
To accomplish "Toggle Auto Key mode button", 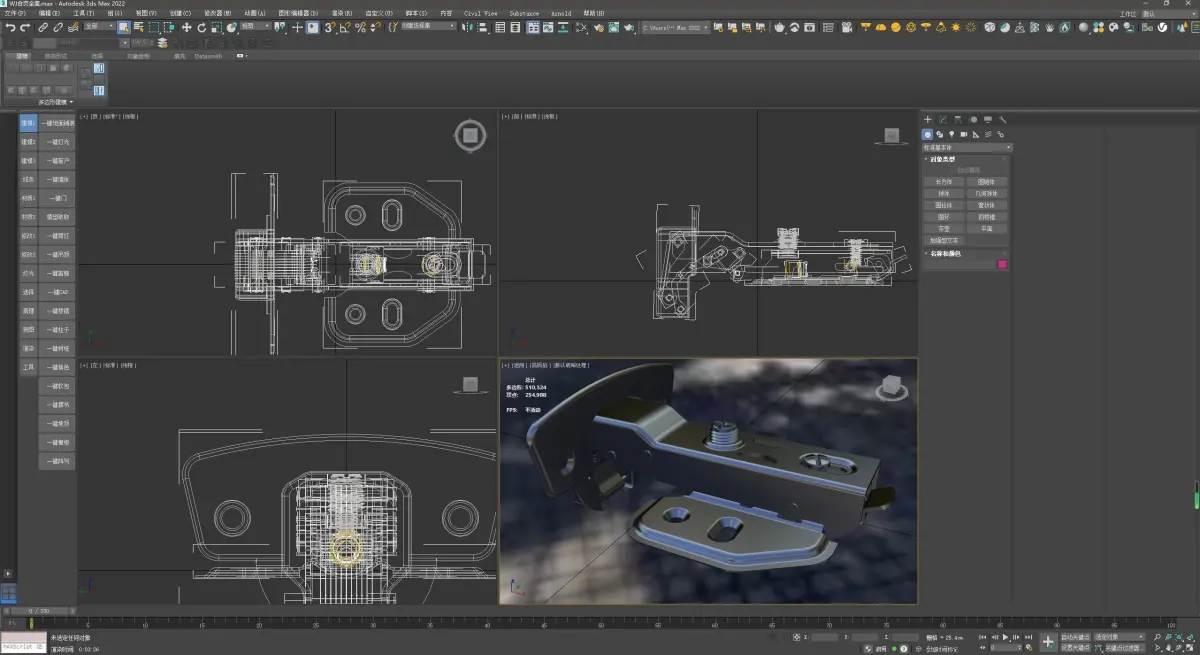I will point(1076,636).
